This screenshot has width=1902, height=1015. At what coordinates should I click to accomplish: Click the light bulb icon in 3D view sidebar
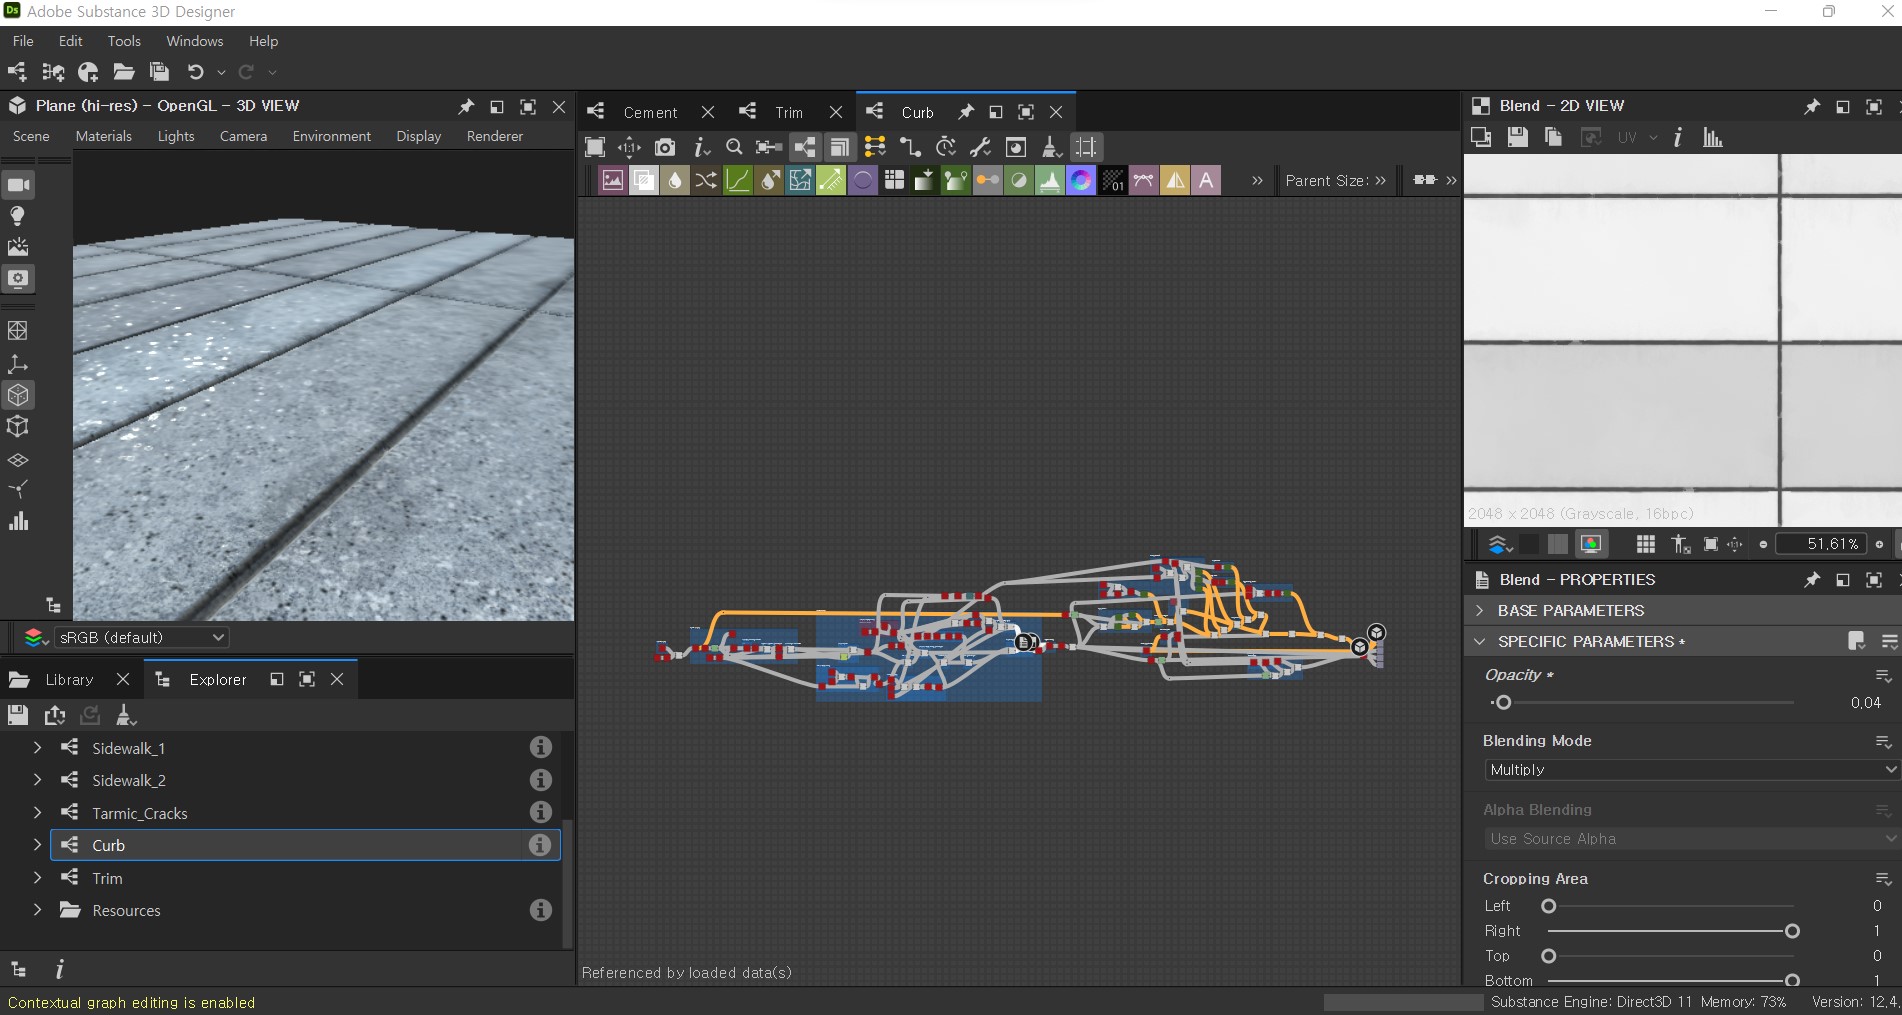click(18, 216)
